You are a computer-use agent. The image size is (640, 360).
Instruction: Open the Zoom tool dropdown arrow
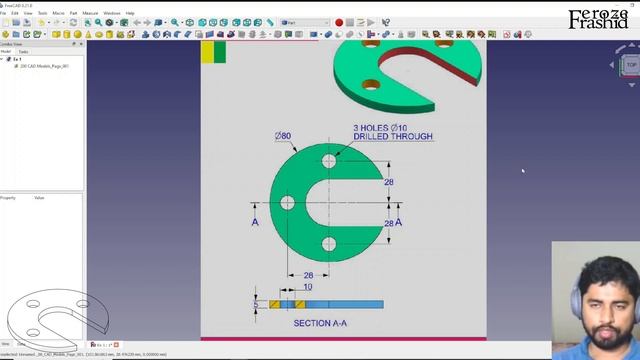(x=182, y=22)
